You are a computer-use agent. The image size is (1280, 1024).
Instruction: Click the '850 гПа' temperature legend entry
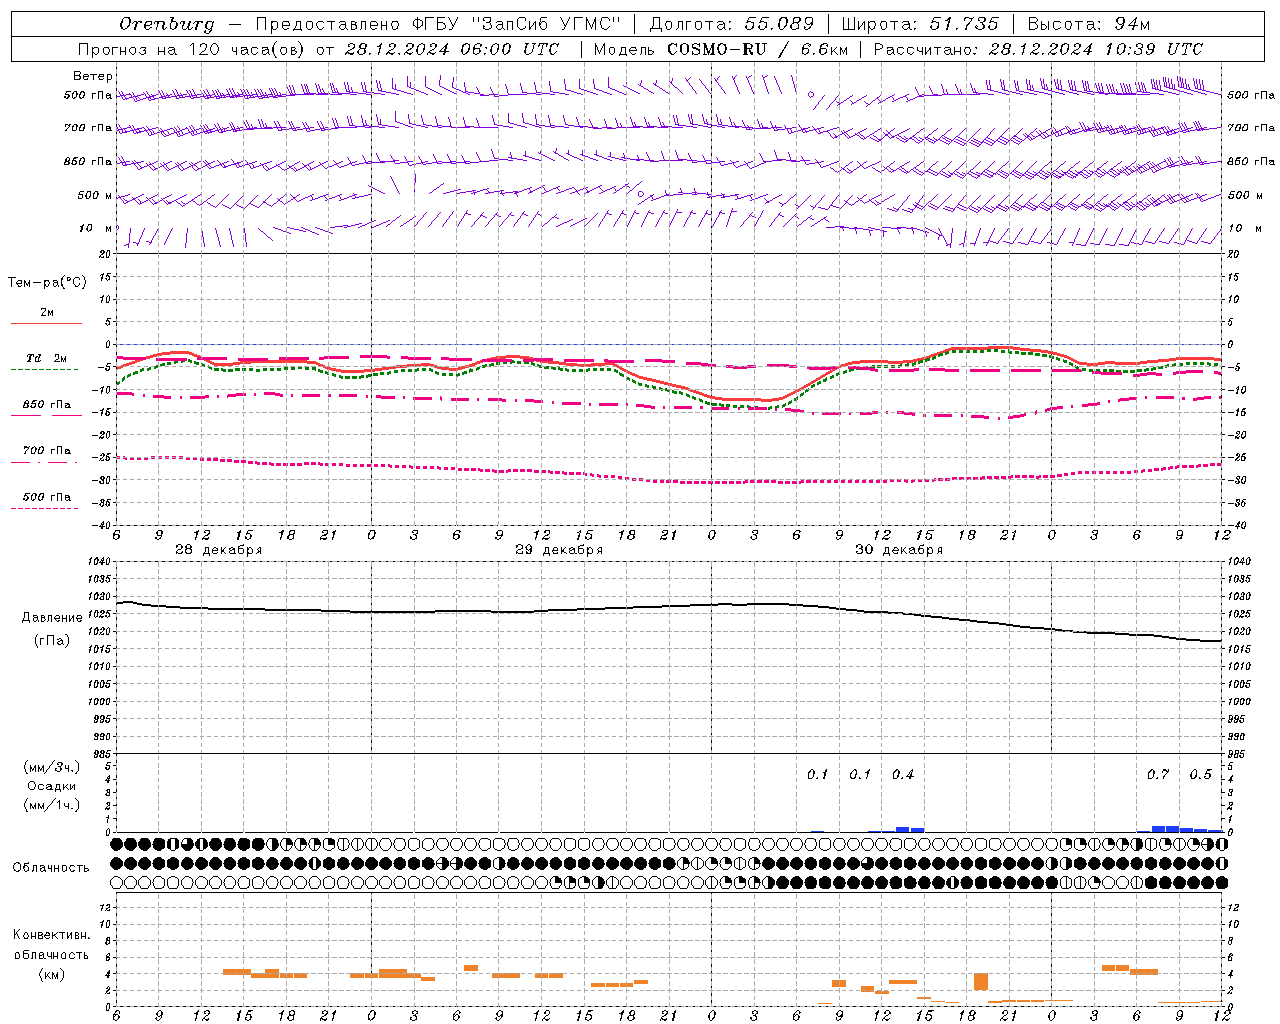tap(46, 405)
